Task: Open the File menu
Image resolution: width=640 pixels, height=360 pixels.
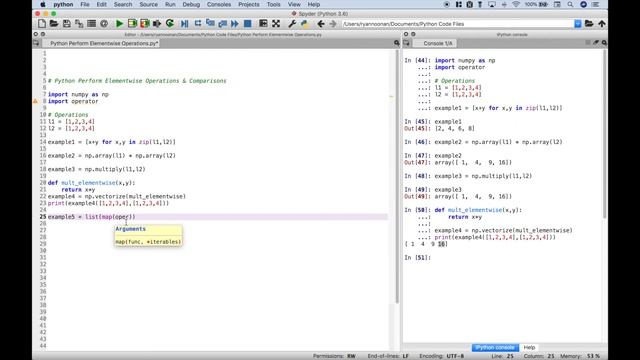Action: (84, 4)
